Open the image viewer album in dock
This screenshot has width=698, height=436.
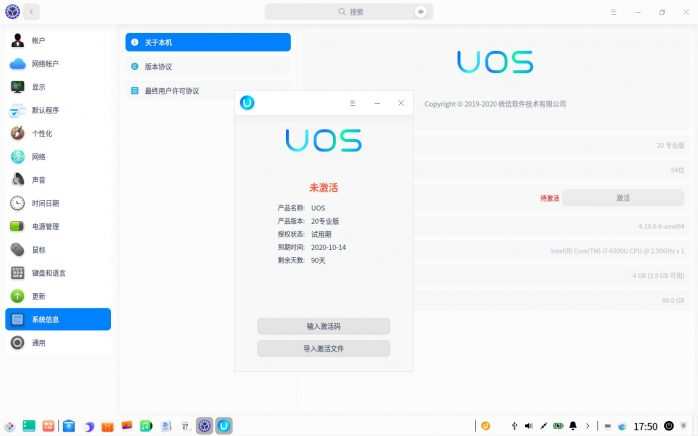pyautogui.click(x=127, y=426)
